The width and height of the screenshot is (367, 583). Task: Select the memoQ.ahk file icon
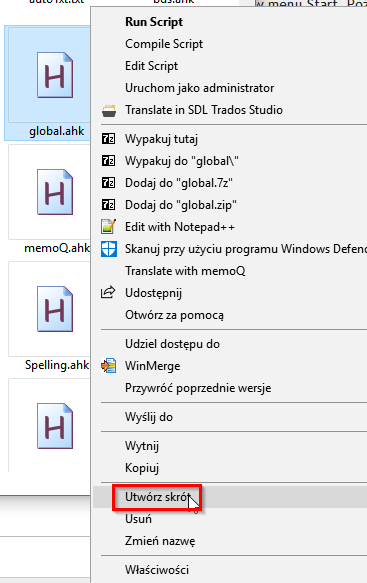click(55, 192)
